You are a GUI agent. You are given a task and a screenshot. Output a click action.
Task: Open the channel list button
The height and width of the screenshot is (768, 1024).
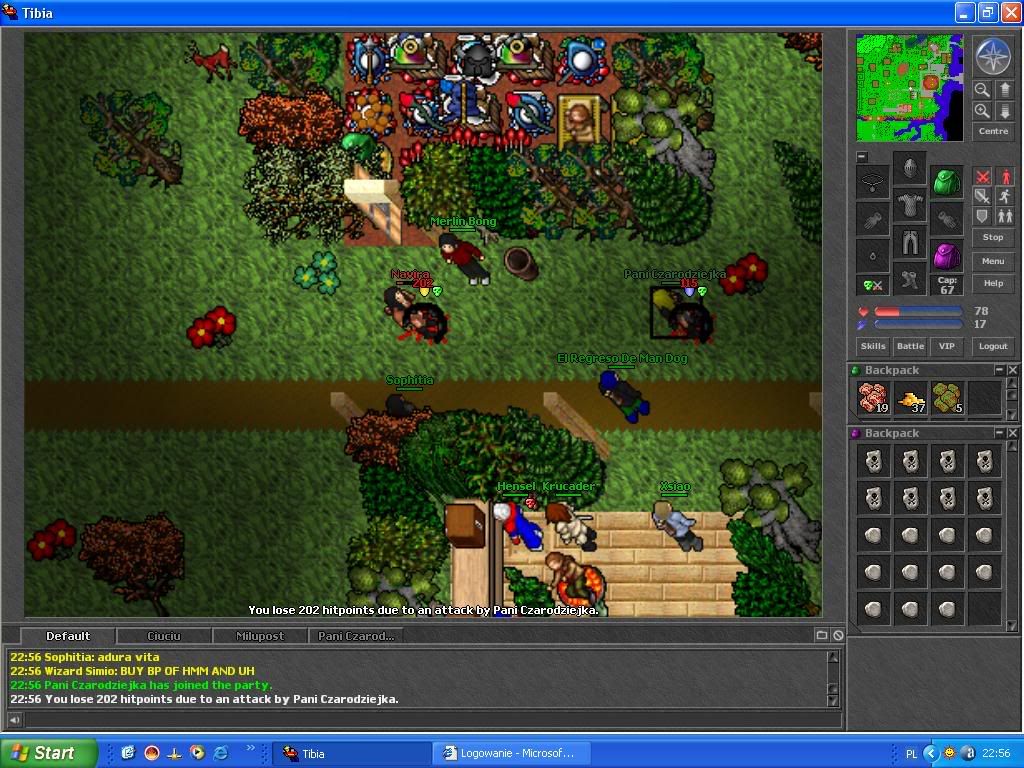(x=822, y=635)
